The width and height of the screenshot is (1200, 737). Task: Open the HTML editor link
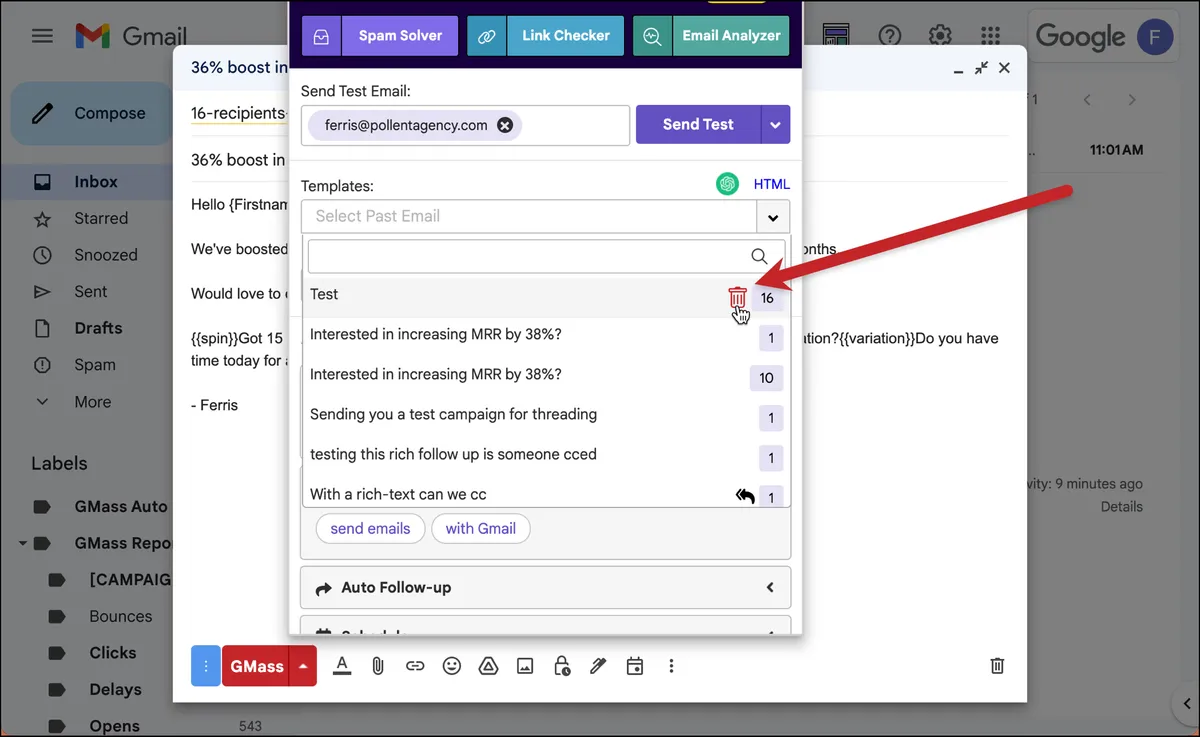771,184
